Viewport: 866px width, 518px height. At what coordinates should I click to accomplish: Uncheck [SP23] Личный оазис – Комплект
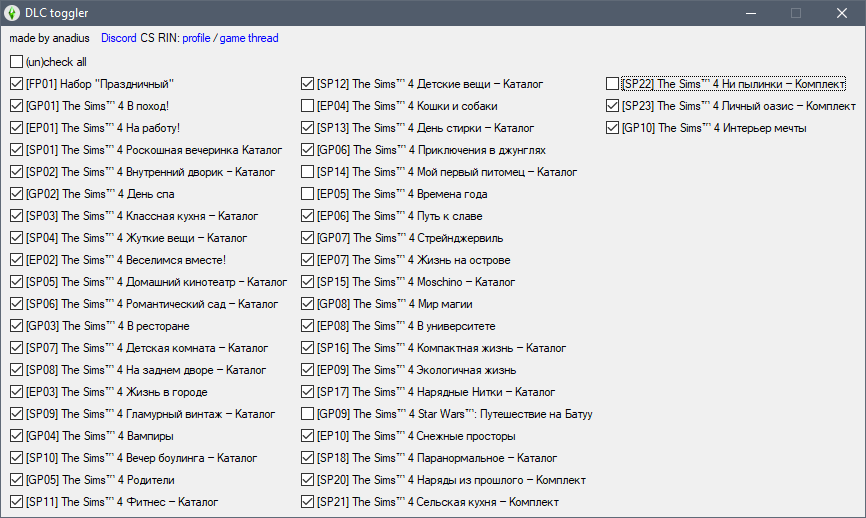coord(613,106)
